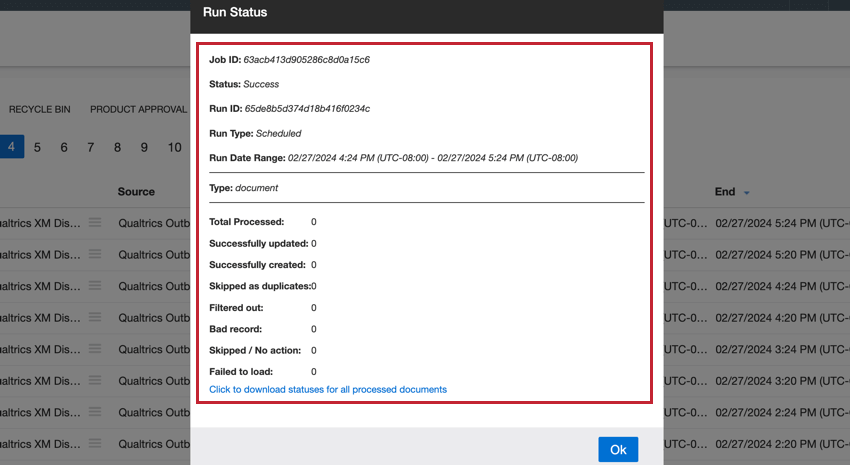Click download statuses for all processed documents link
850x465 pixels.
[327, 389]
